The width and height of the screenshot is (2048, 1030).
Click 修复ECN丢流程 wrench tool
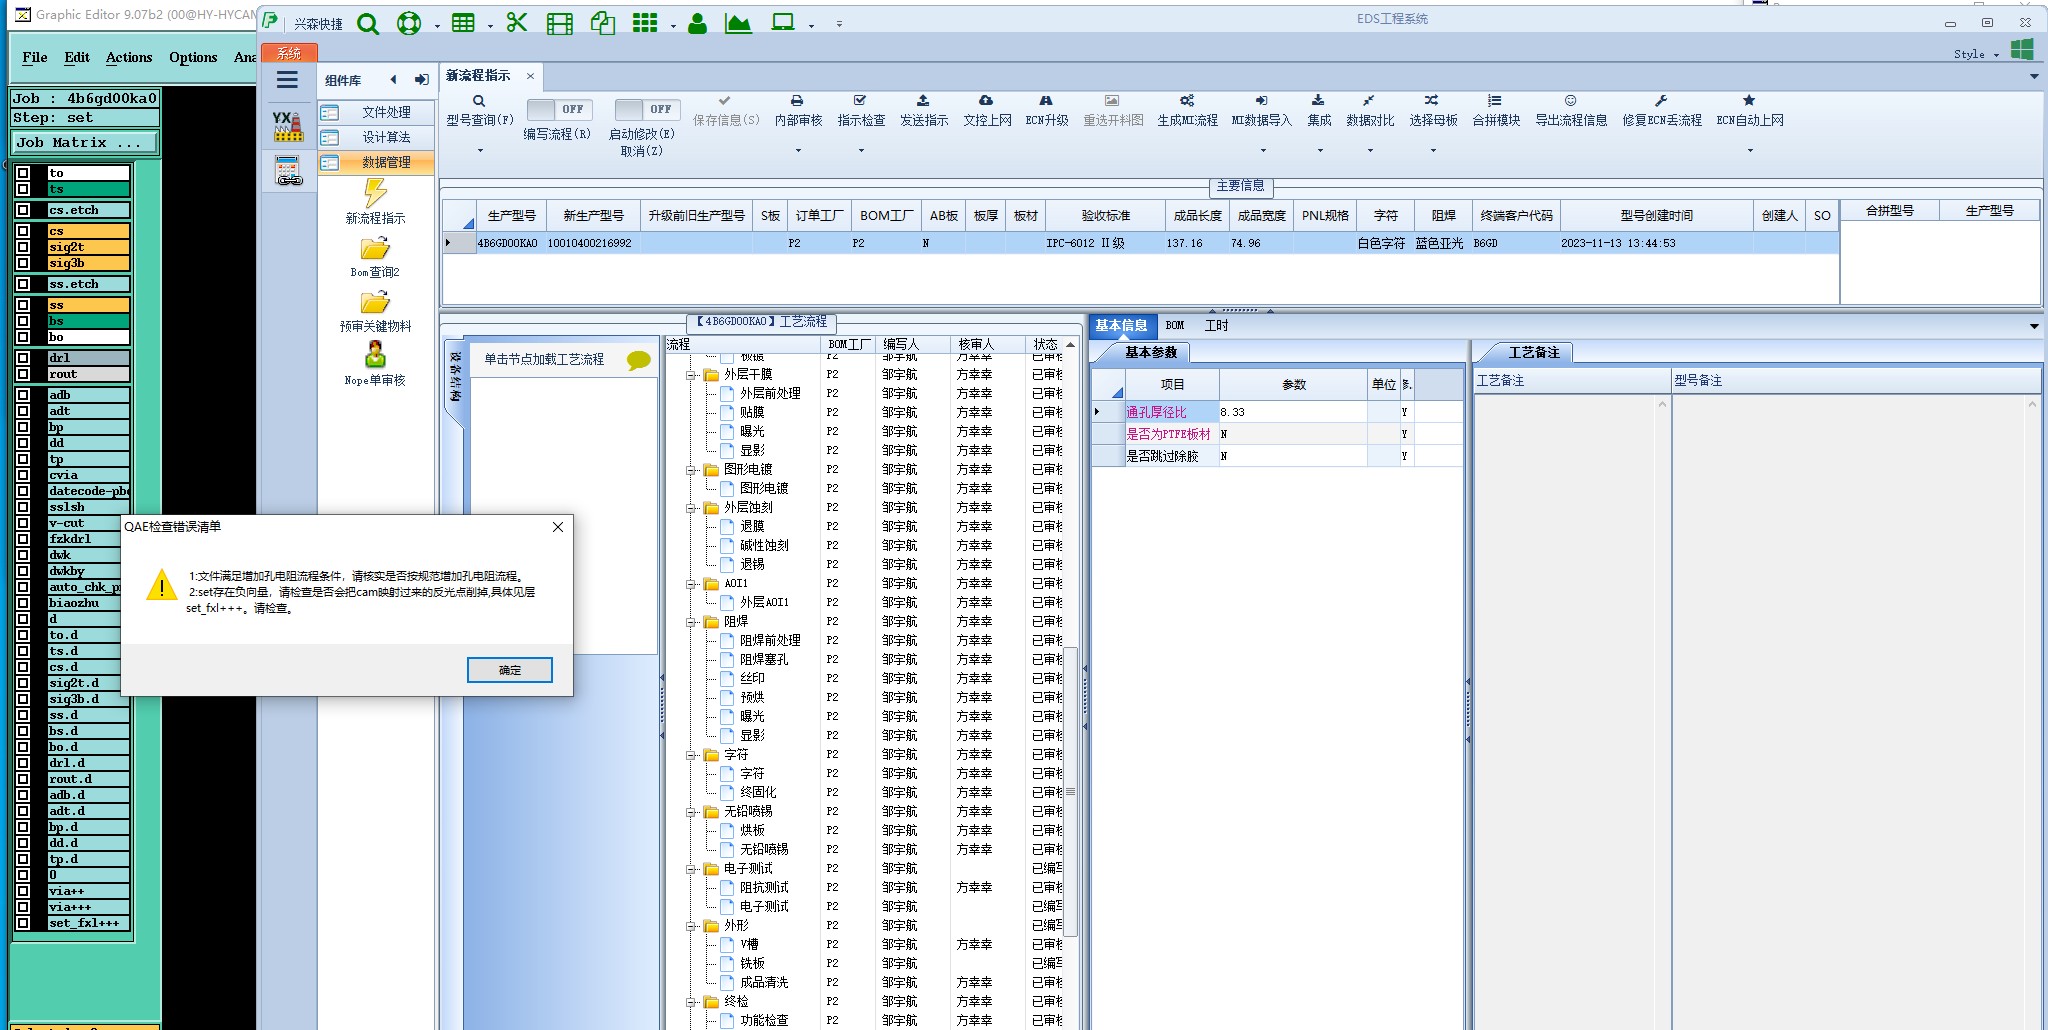tap(1662, 111)
